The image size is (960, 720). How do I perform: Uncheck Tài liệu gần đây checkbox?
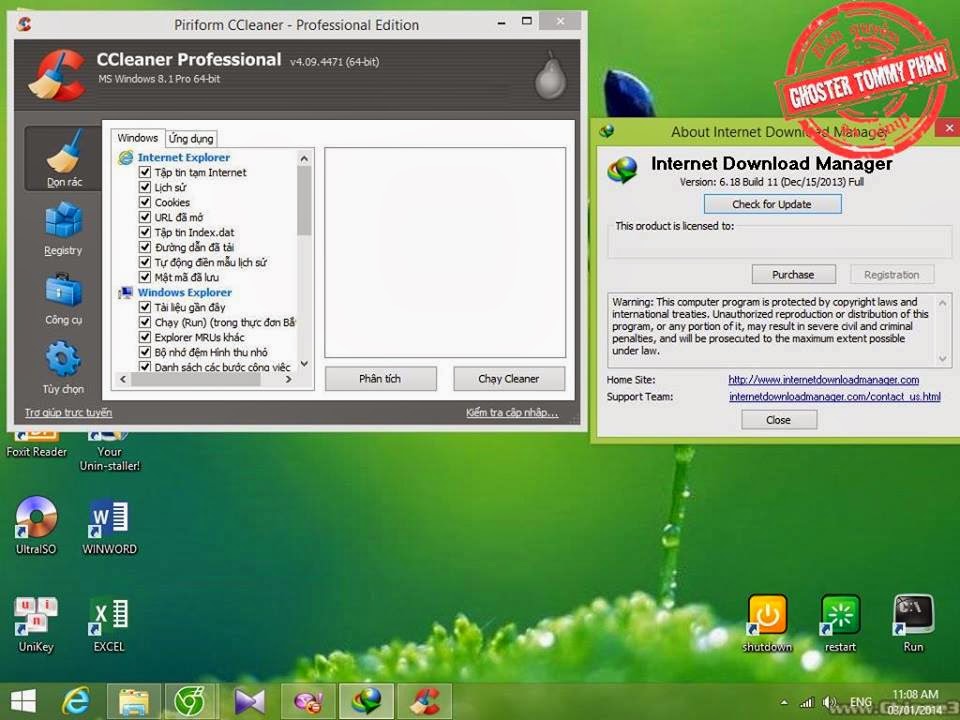[144, 307]
